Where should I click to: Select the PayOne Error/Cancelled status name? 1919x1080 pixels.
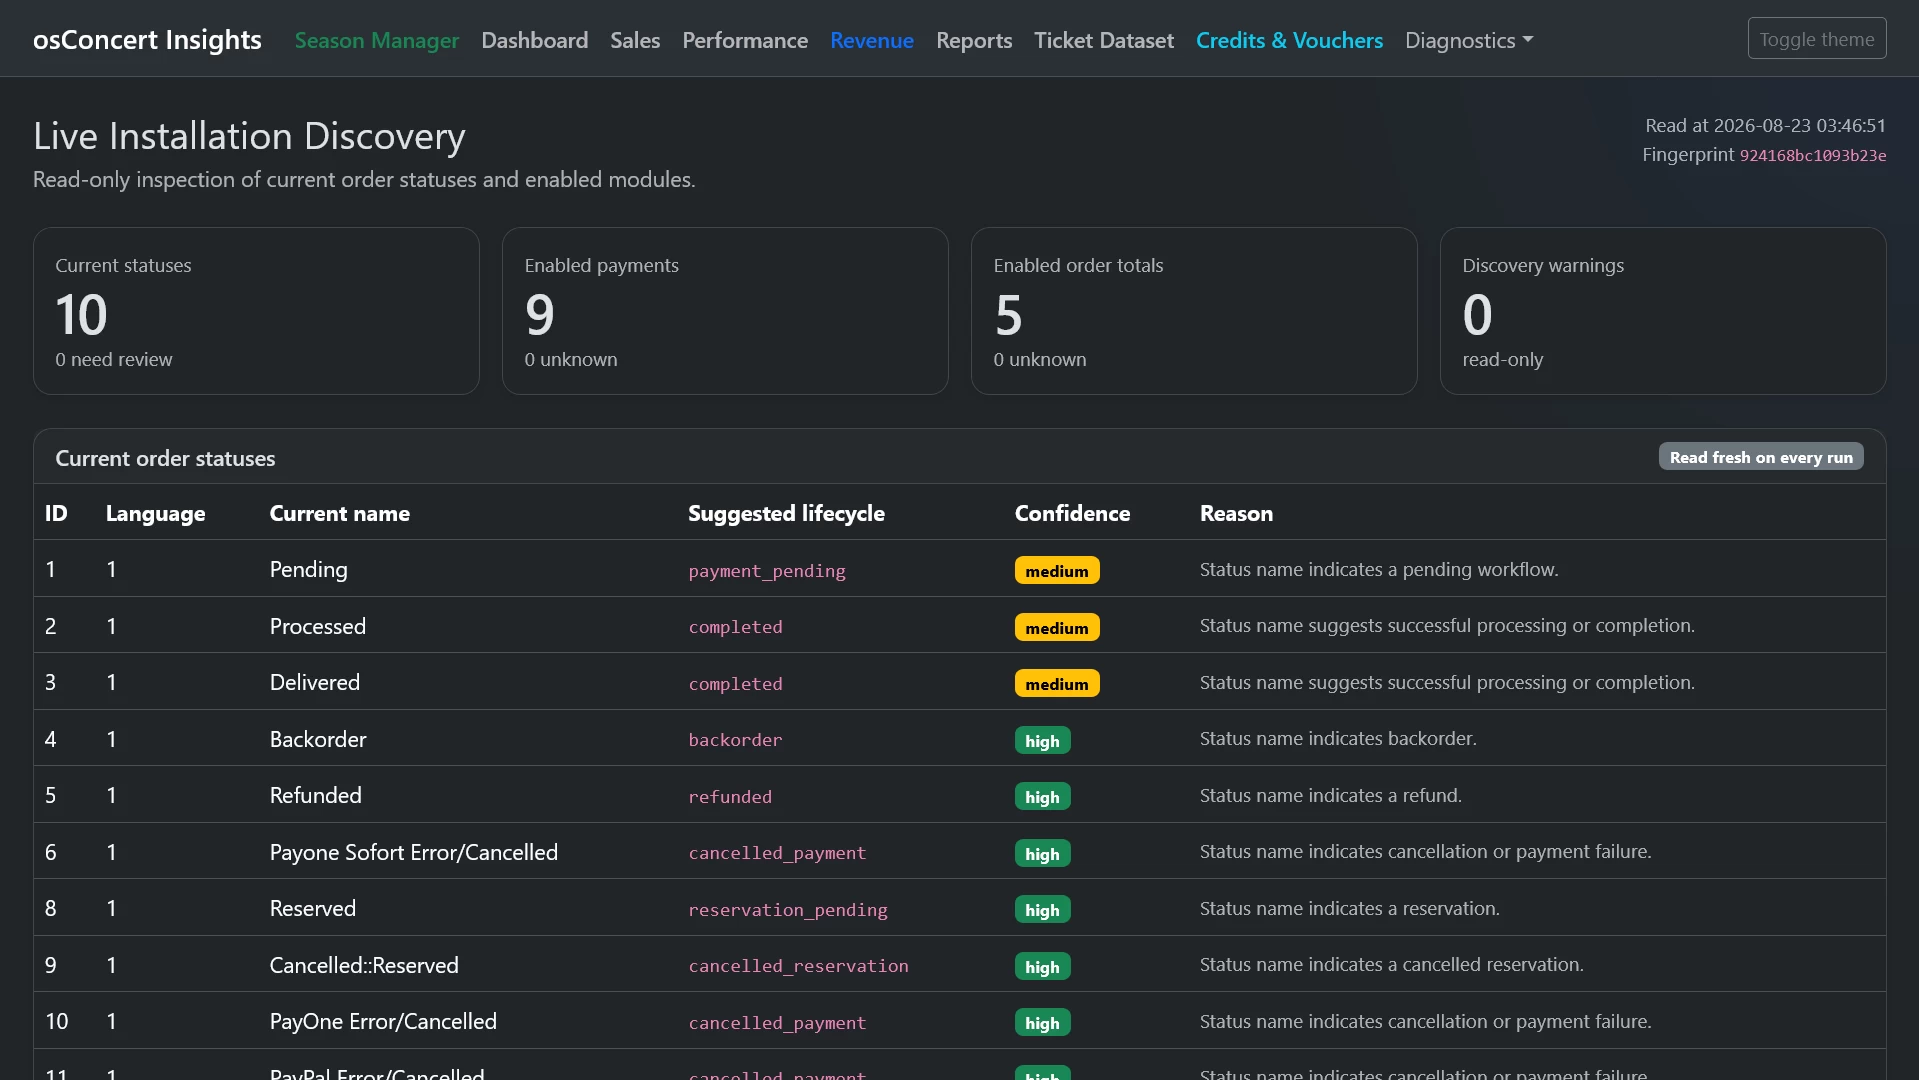click(x=383, y=1021)
